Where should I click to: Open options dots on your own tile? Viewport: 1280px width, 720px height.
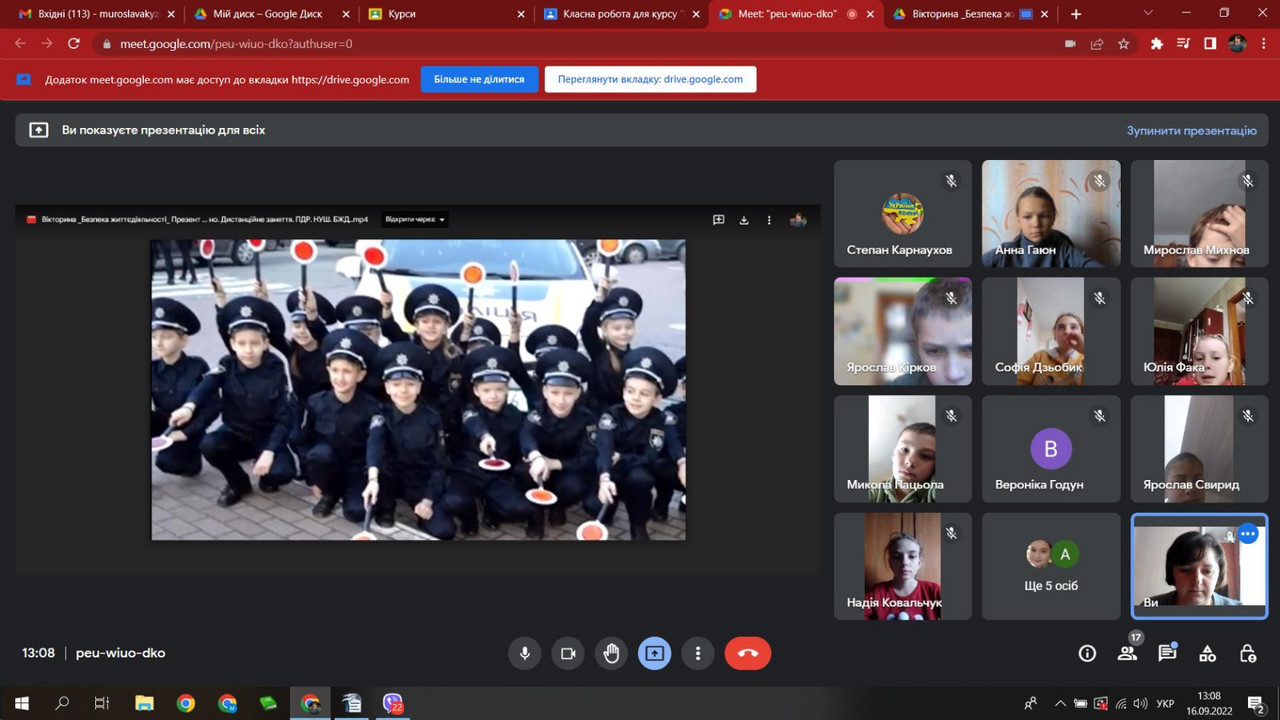(x=1247, y=534)
